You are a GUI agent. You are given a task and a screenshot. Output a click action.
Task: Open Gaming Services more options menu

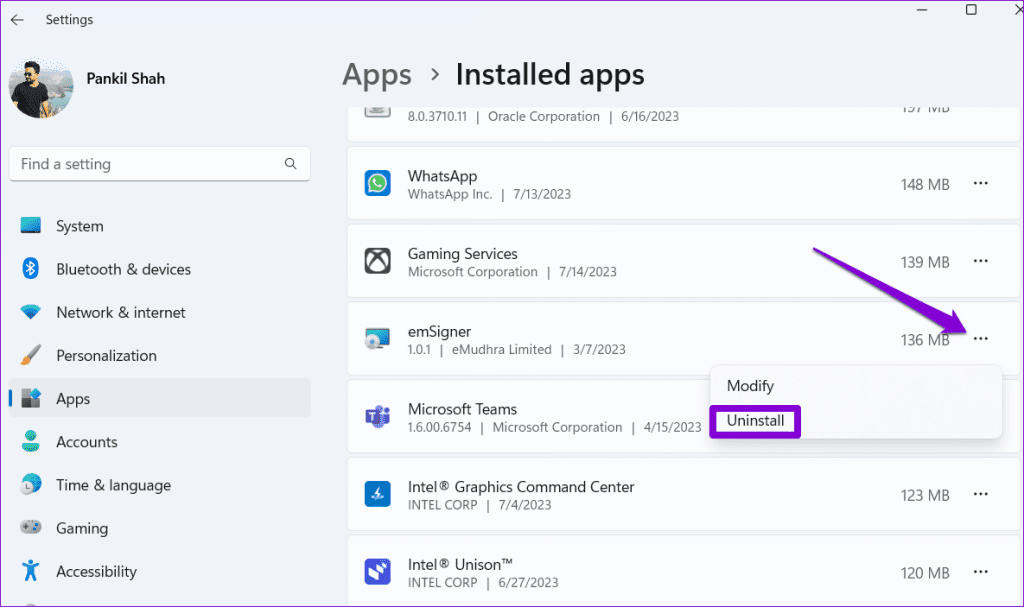980,261
